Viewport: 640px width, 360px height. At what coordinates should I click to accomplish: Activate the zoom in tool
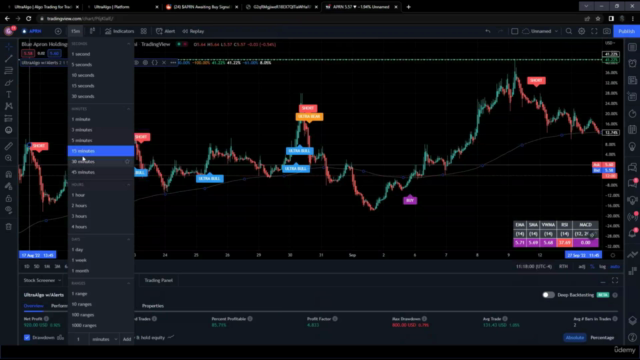tap(9, 158)
